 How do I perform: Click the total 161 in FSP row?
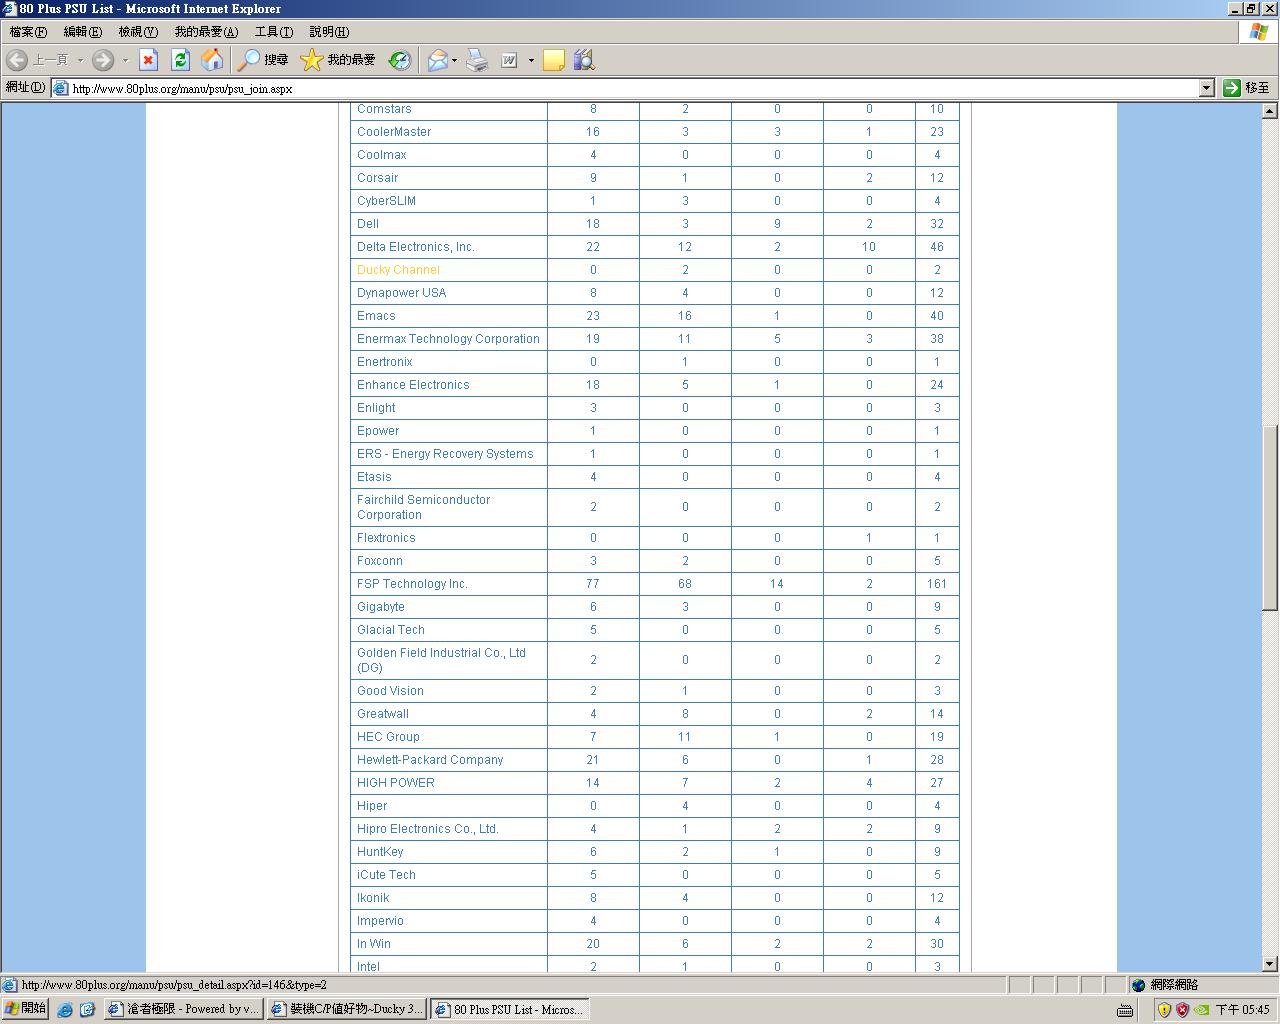pos(937,584)
